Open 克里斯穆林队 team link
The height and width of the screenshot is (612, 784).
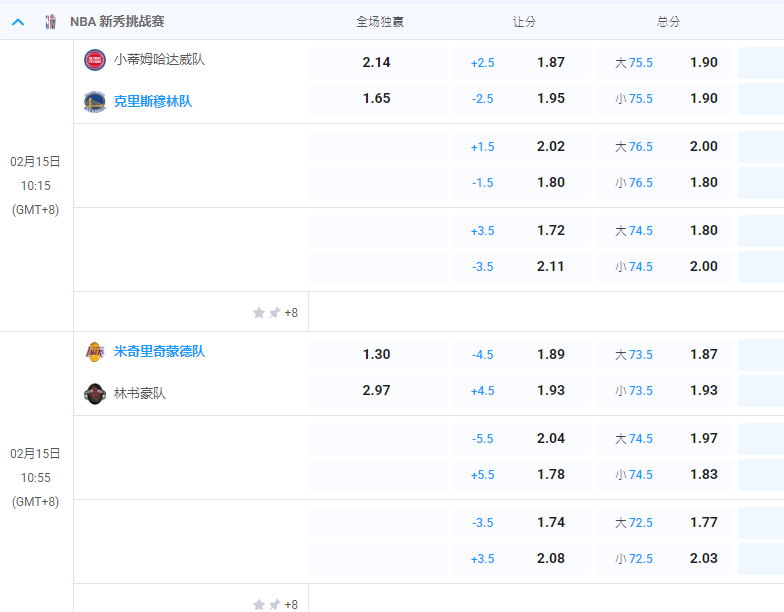coord(152,102)
